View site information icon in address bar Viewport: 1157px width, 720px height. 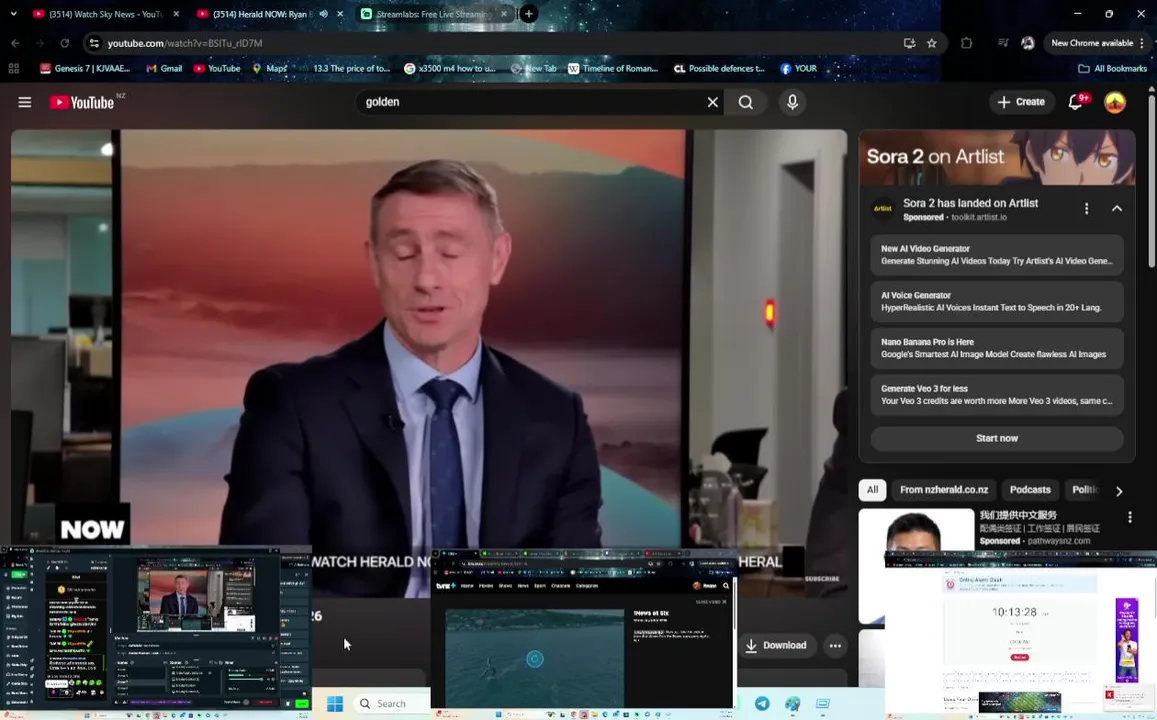(x=94, y=44)
